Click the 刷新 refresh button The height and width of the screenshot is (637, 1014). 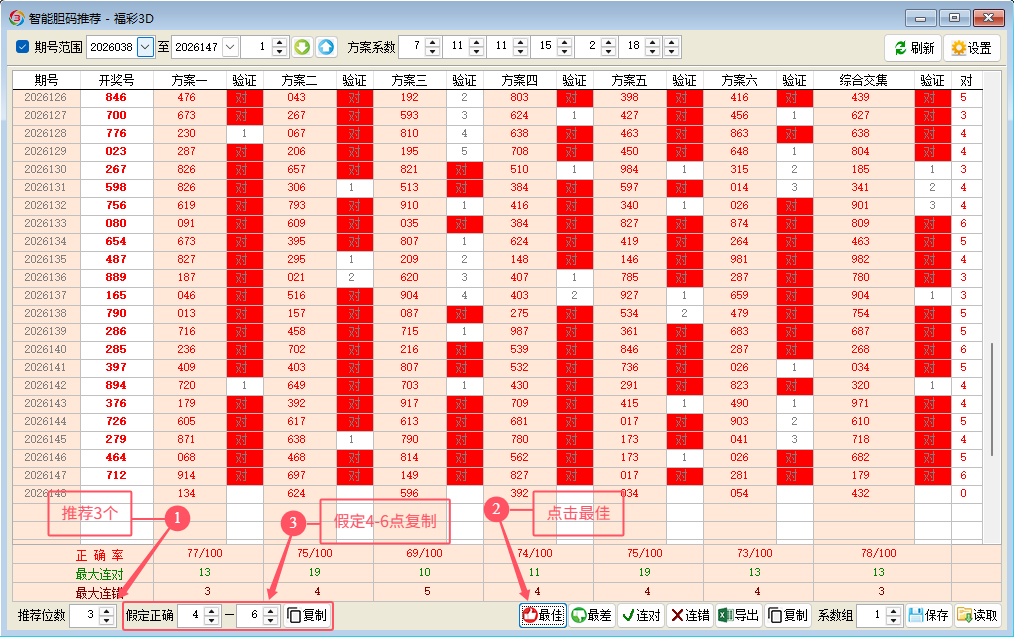click(x=914, y=48)
